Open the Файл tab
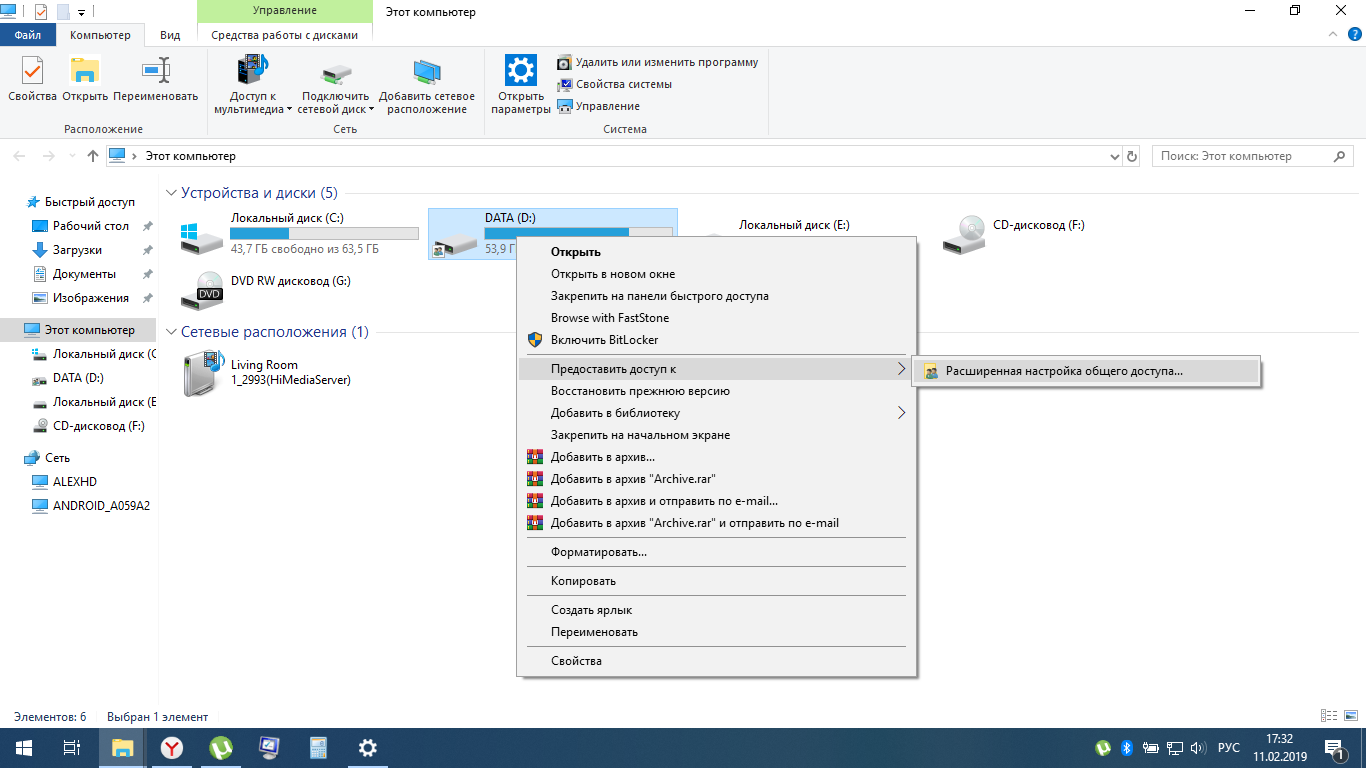 28,35
